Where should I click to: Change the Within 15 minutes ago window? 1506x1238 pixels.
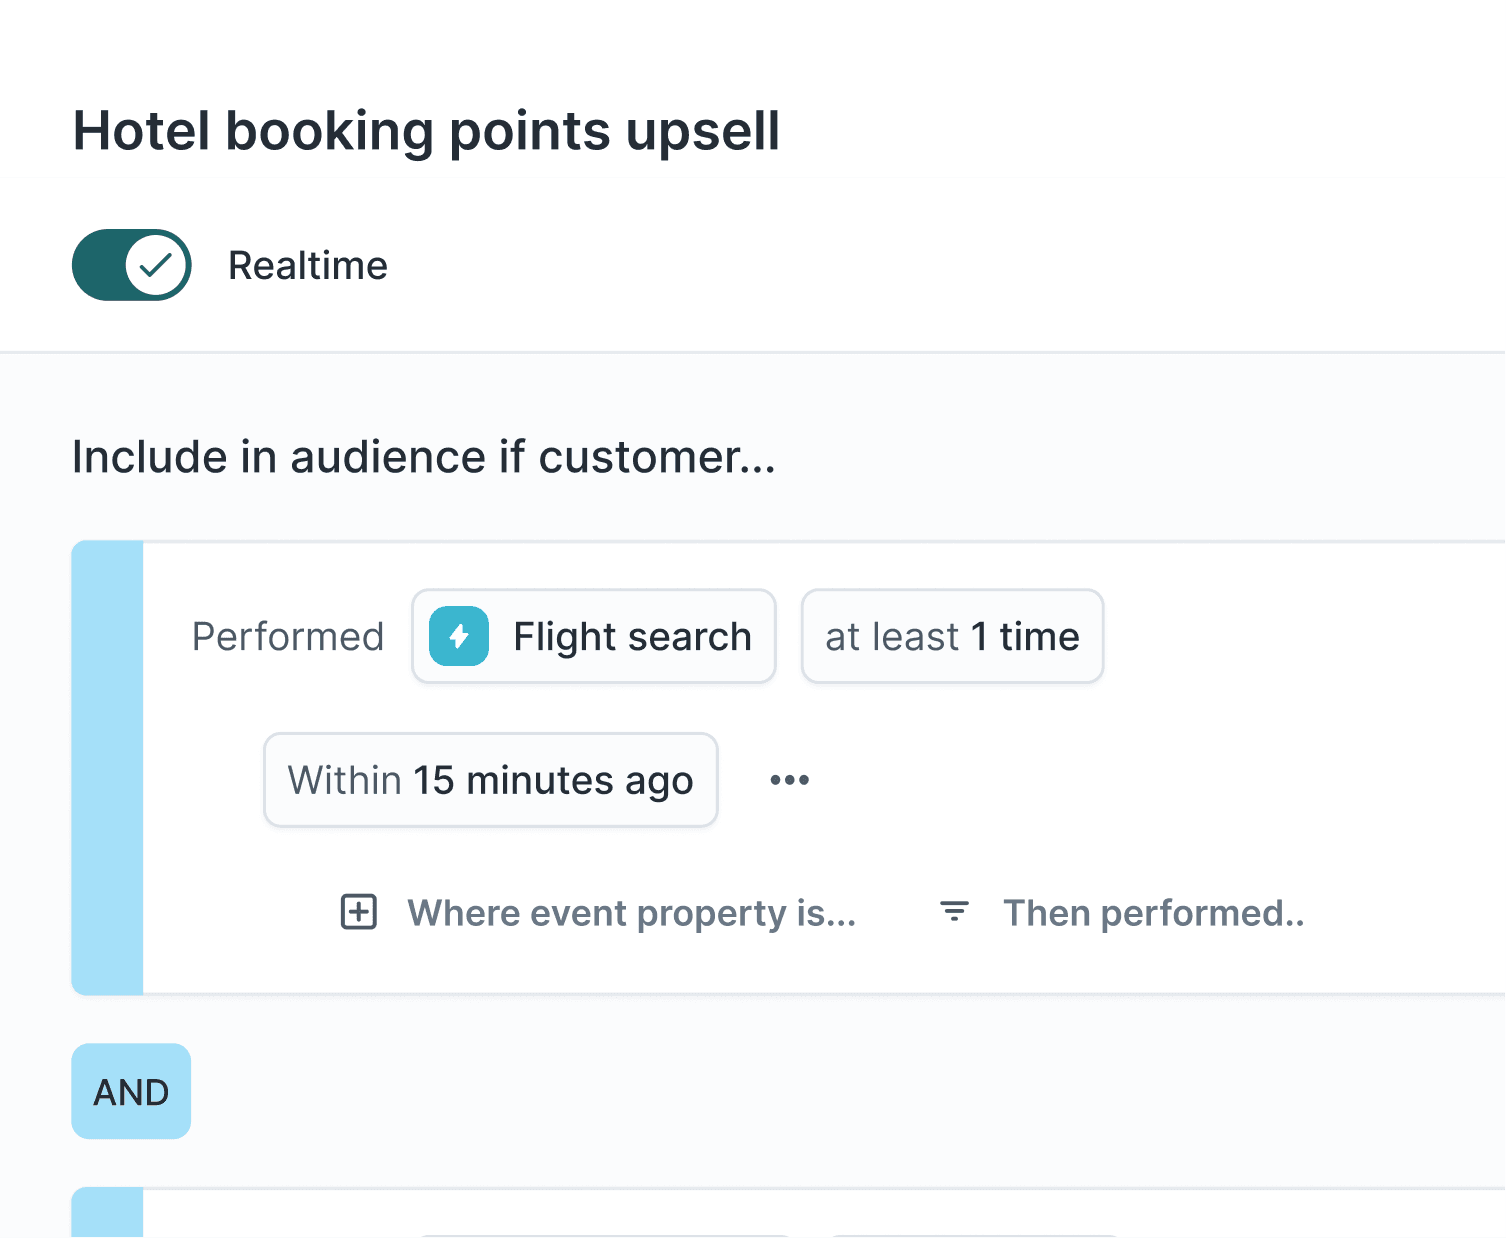coord(490,780)
